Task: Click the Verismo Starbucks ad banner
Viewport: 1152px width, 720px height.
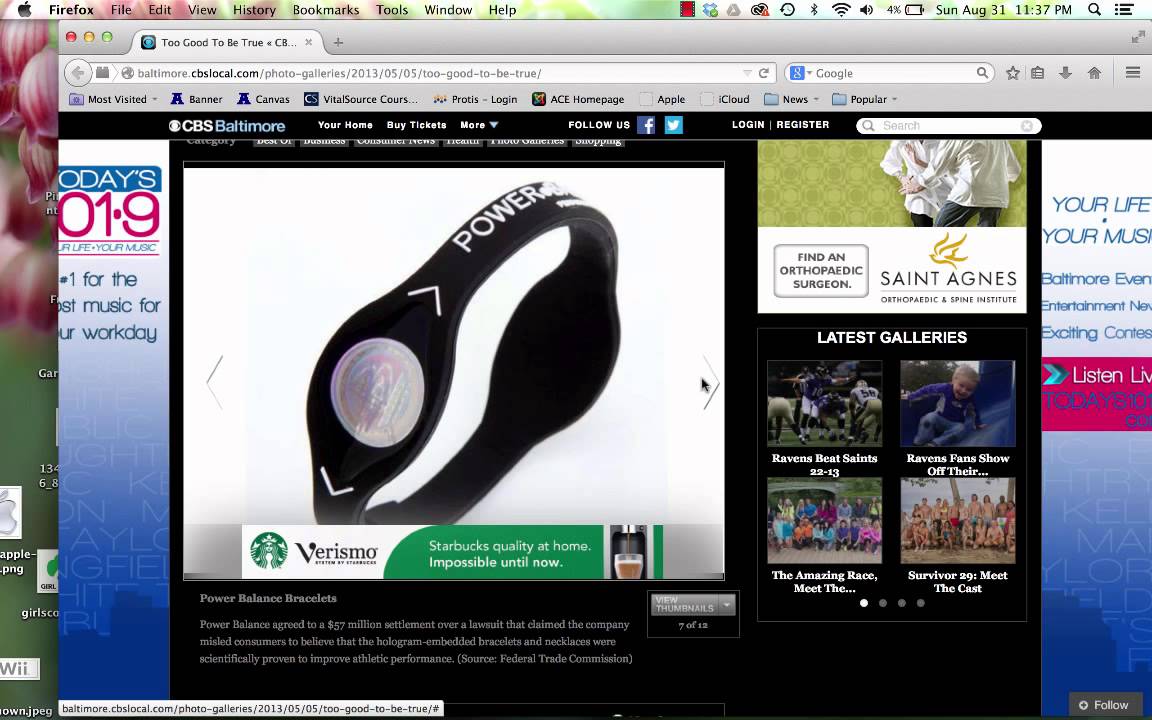Action: [452, 552]
